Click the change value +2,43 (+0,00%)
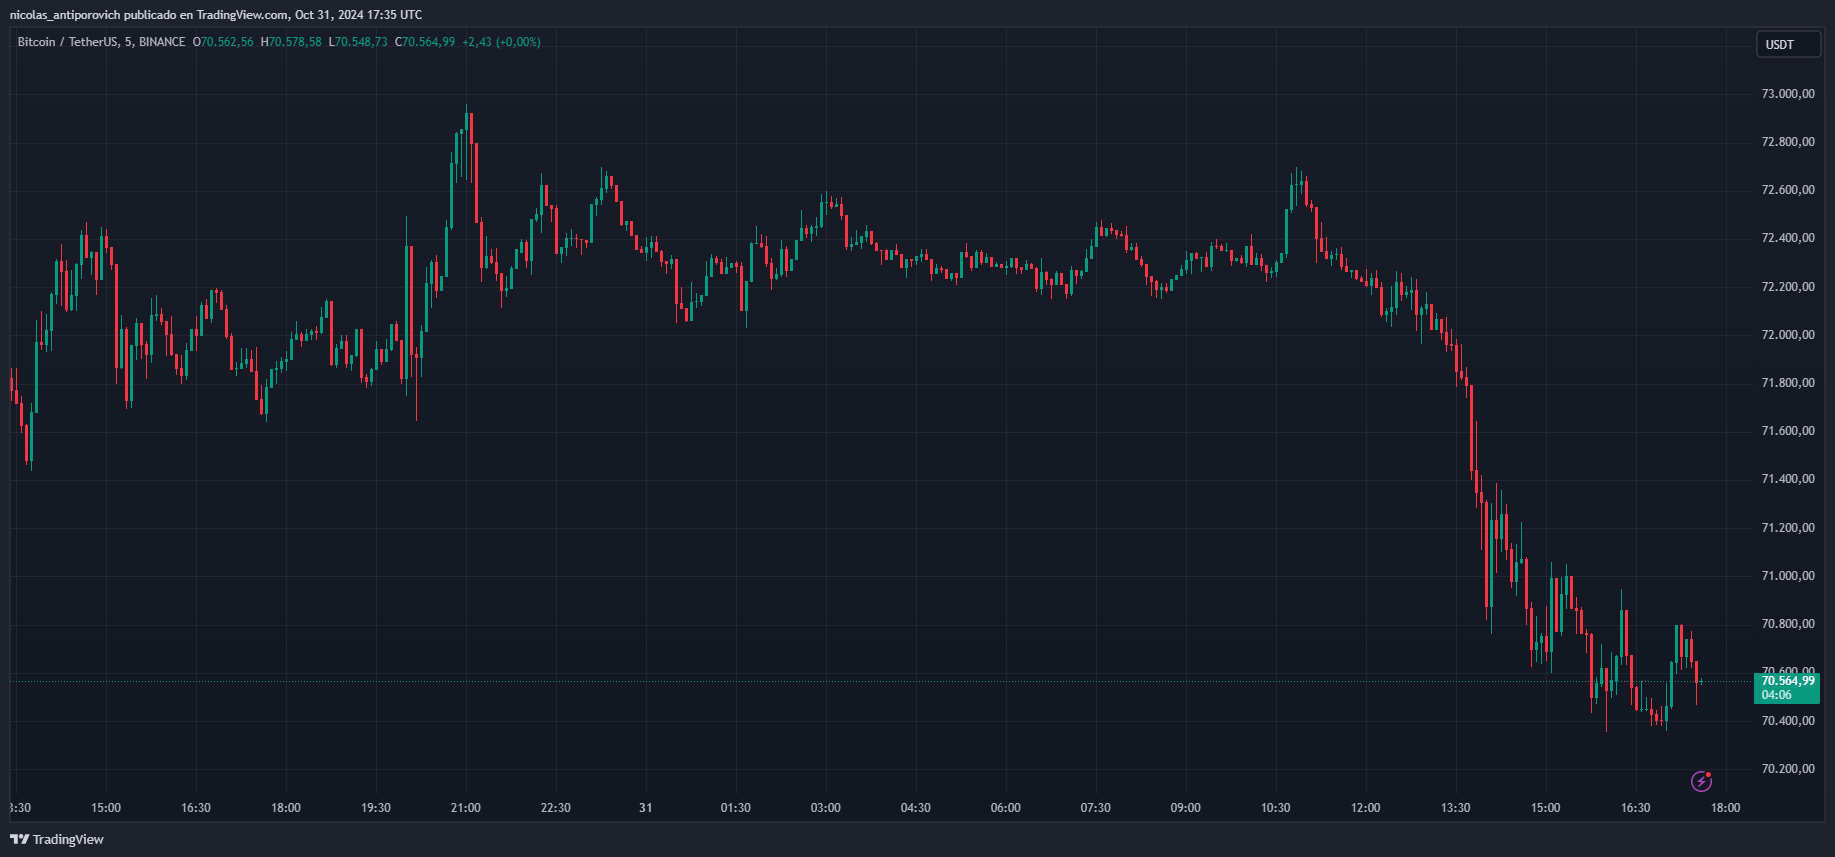The image size is (1835, 857). click(501, 42)
